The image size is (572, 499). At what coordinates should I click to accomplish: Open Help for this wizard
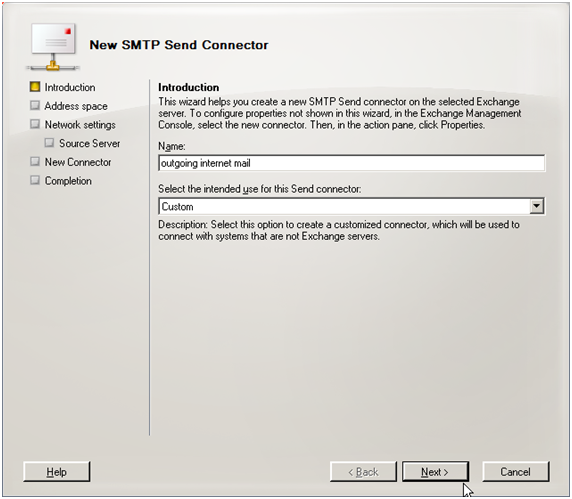(57, 472)
